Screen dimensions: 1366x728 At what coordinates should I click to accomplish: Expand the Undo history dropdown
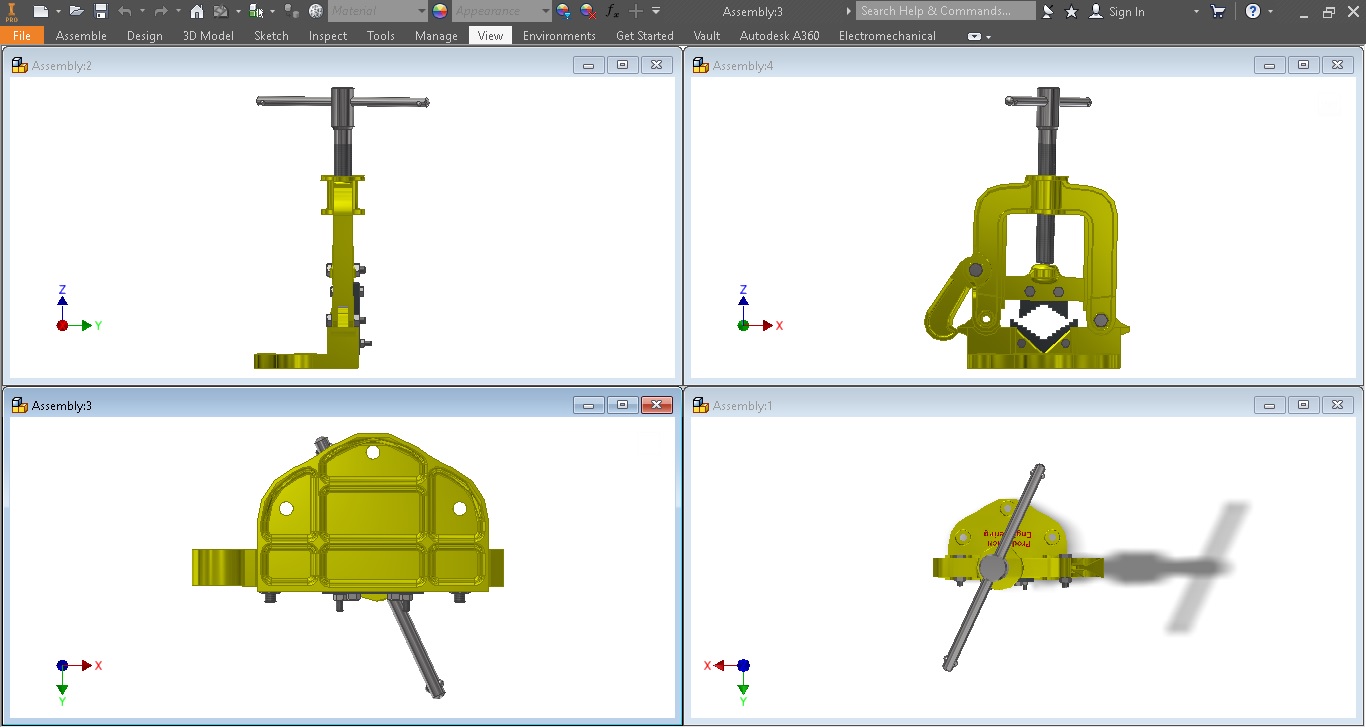pos(142,11)
